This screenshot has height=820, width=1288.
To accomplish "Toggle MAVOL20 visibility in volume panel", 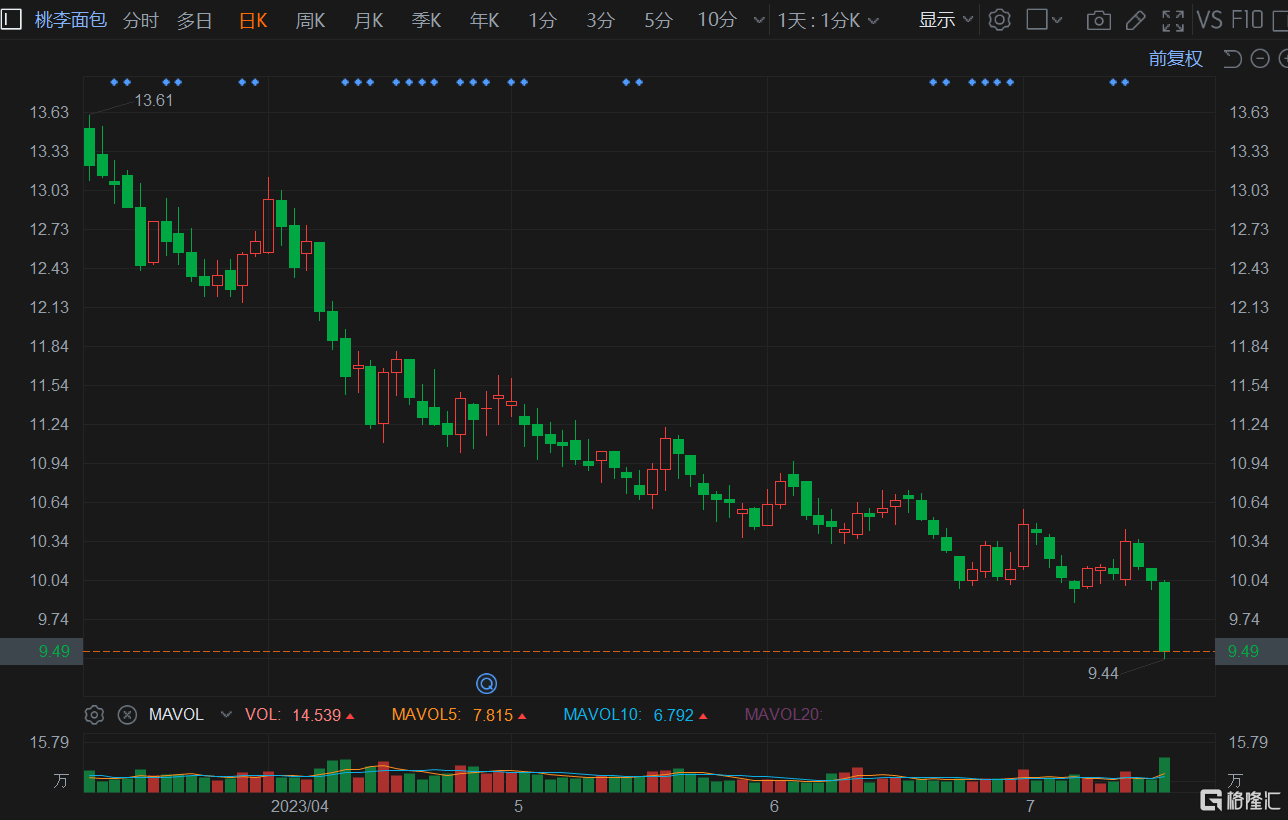I will point(783,714).
